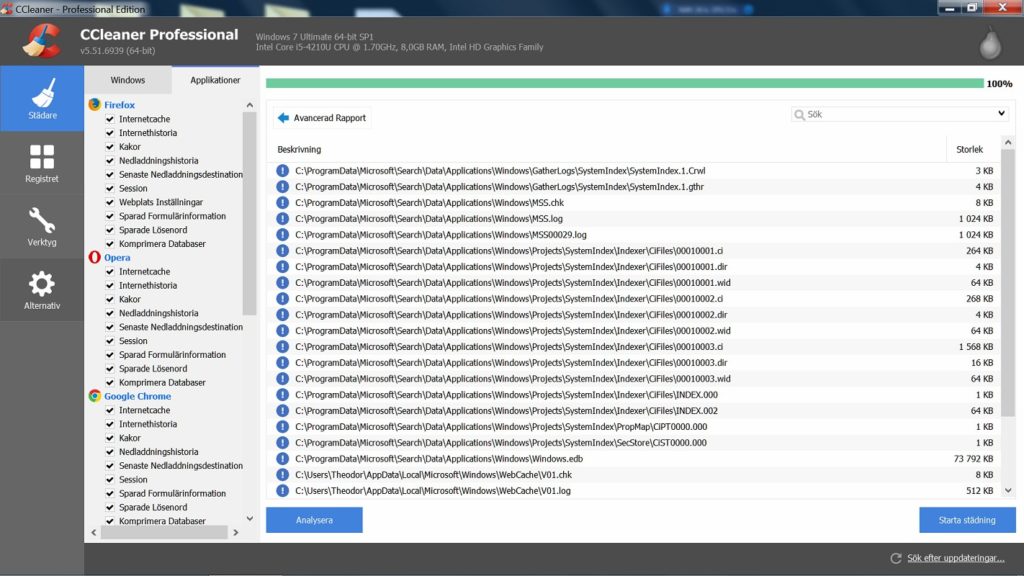Switch to the Windows tab
The image size is (1024, 576).
coord(127,80)
